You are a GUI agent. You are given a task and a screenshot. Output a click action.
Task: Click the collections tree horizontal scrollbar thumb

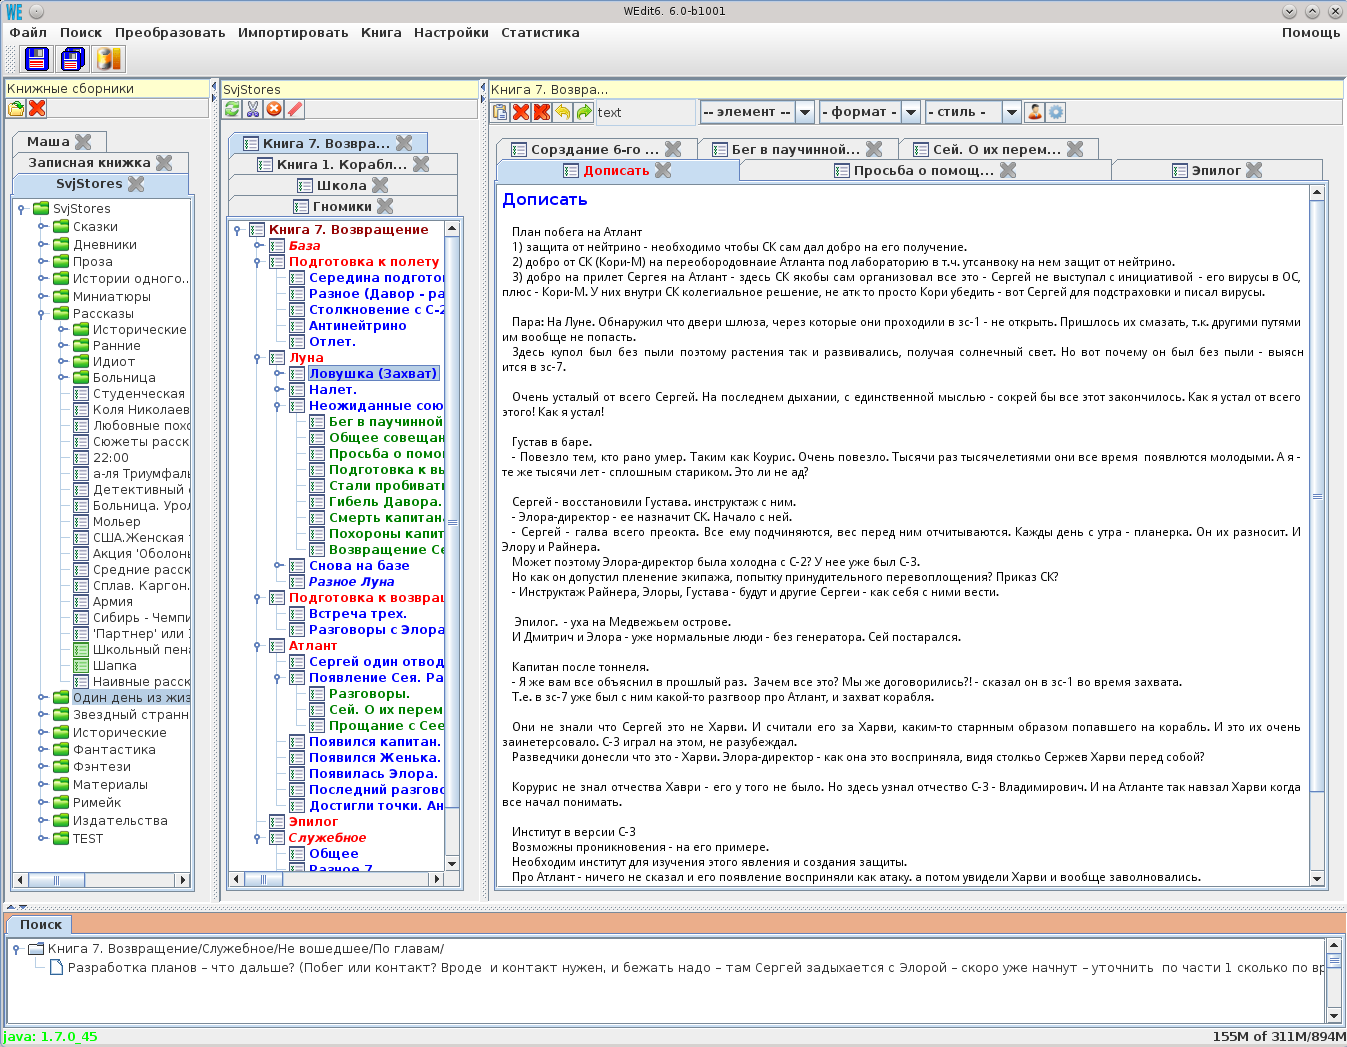click(56, 880)
